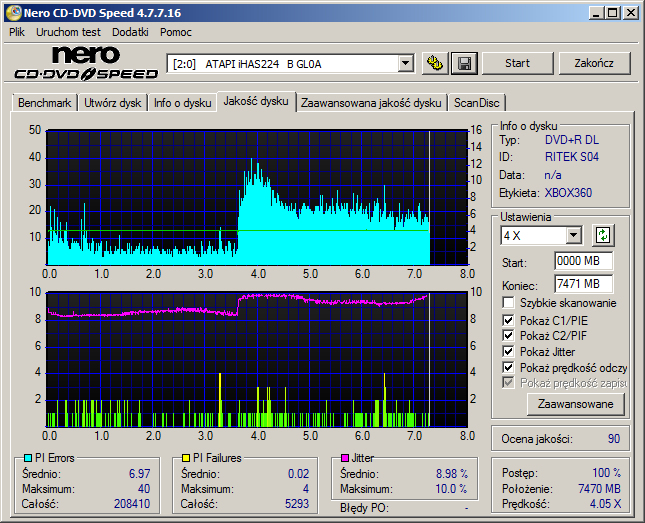
Task: Switch to the Utwórz dysk tab
Action: [x=113, y=103]
